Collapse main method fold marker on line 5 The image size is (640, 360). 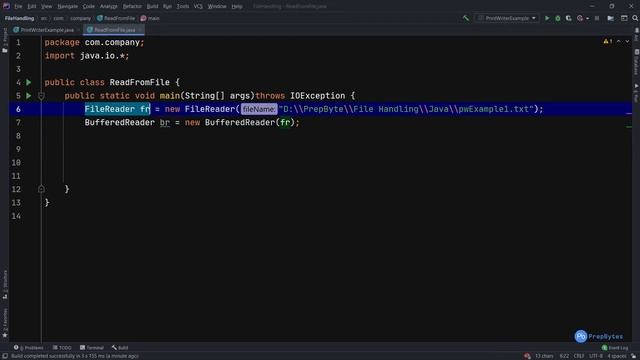coord(41,96)
